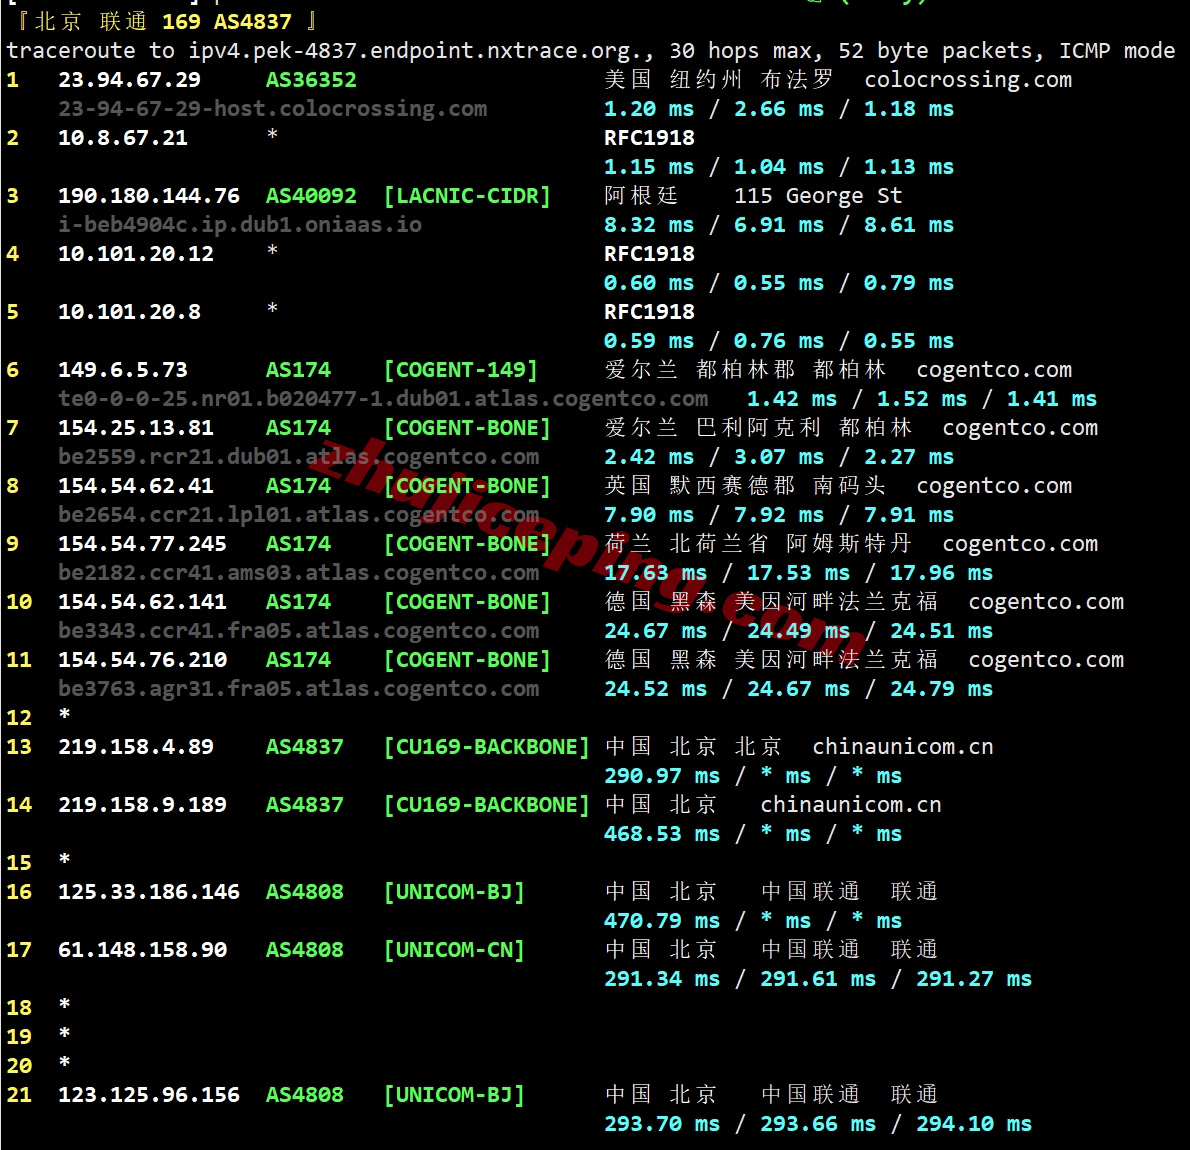Click the AS40092 label
The height and width of the screenshot is (1150, 1190).
[311, 196]
